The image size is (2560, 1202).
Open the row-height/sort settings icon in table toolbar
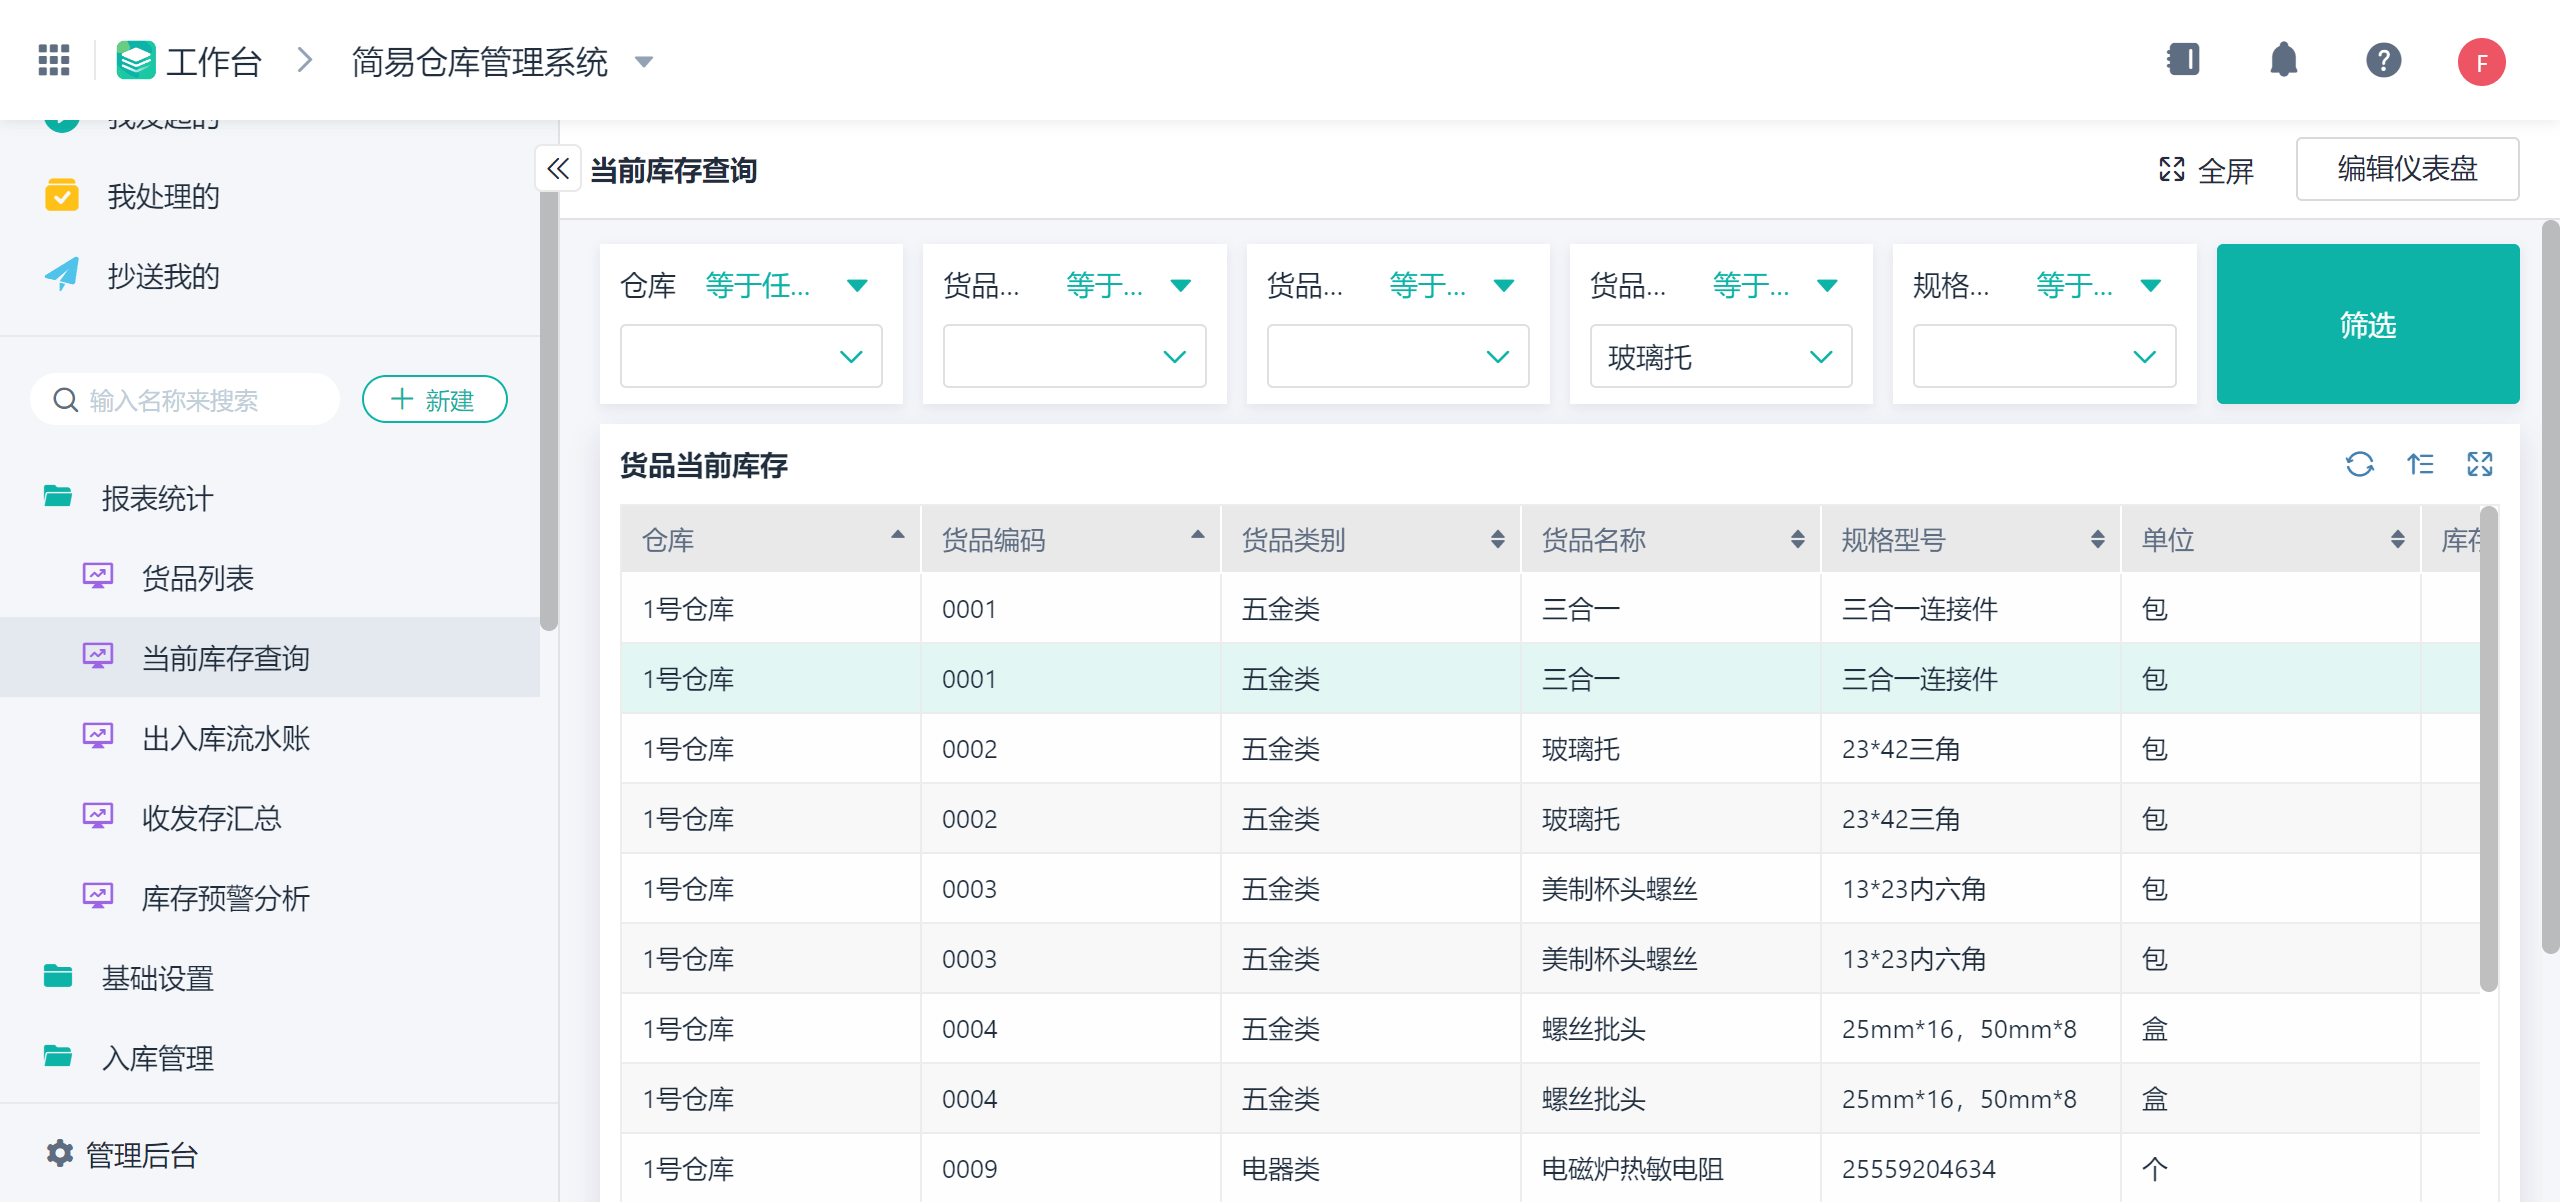[x=2421, y=464]
